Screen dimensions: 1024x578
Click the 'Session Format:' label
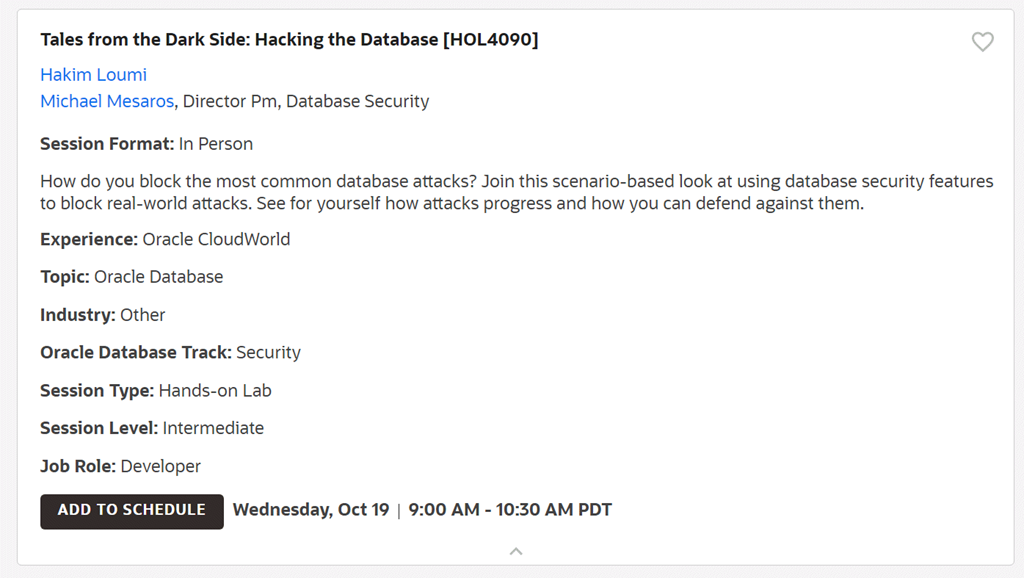coord(107,144)
